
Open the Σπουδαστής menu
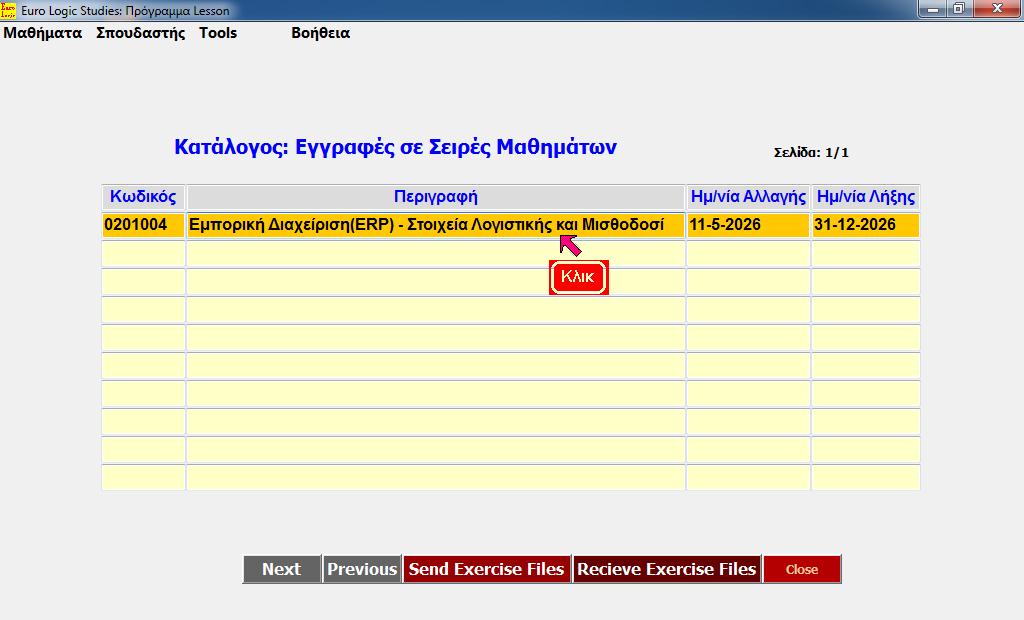coord(140,33)
